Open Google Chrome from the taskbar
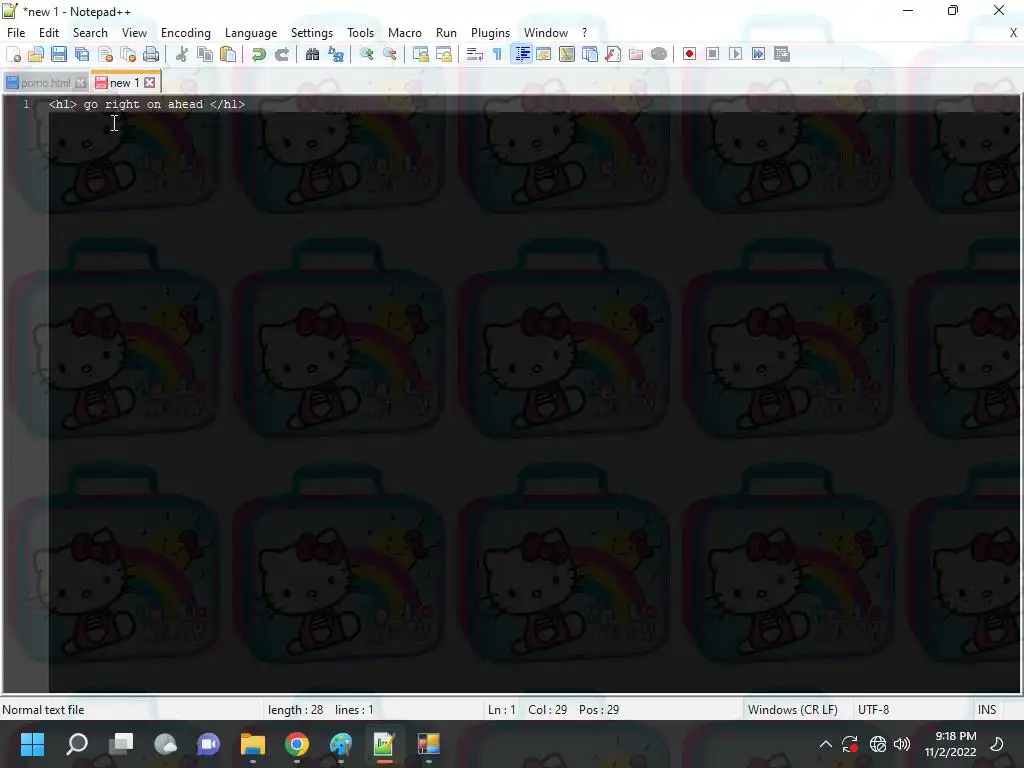This screenshot has width=1024, height=768. [x=296, y=744]
